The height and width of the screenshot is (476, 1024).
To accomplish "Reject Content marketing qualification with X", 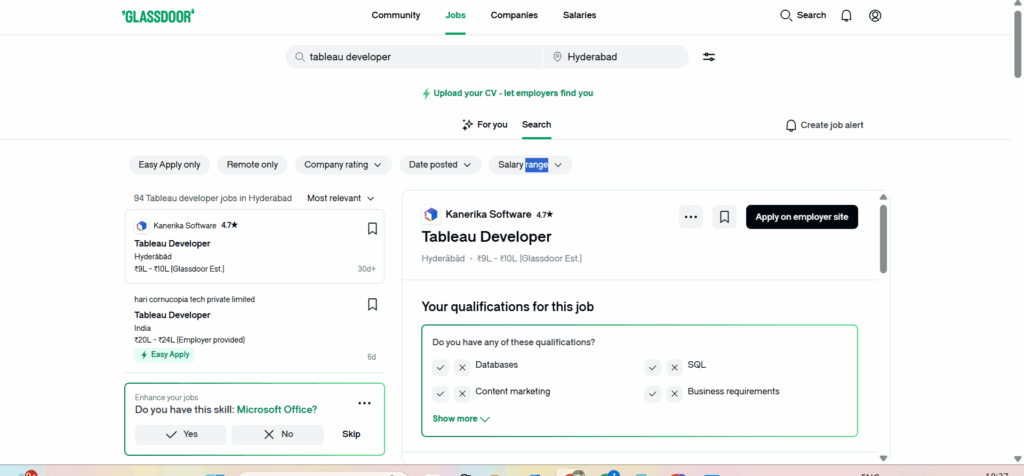I will [x=462, y=394].
